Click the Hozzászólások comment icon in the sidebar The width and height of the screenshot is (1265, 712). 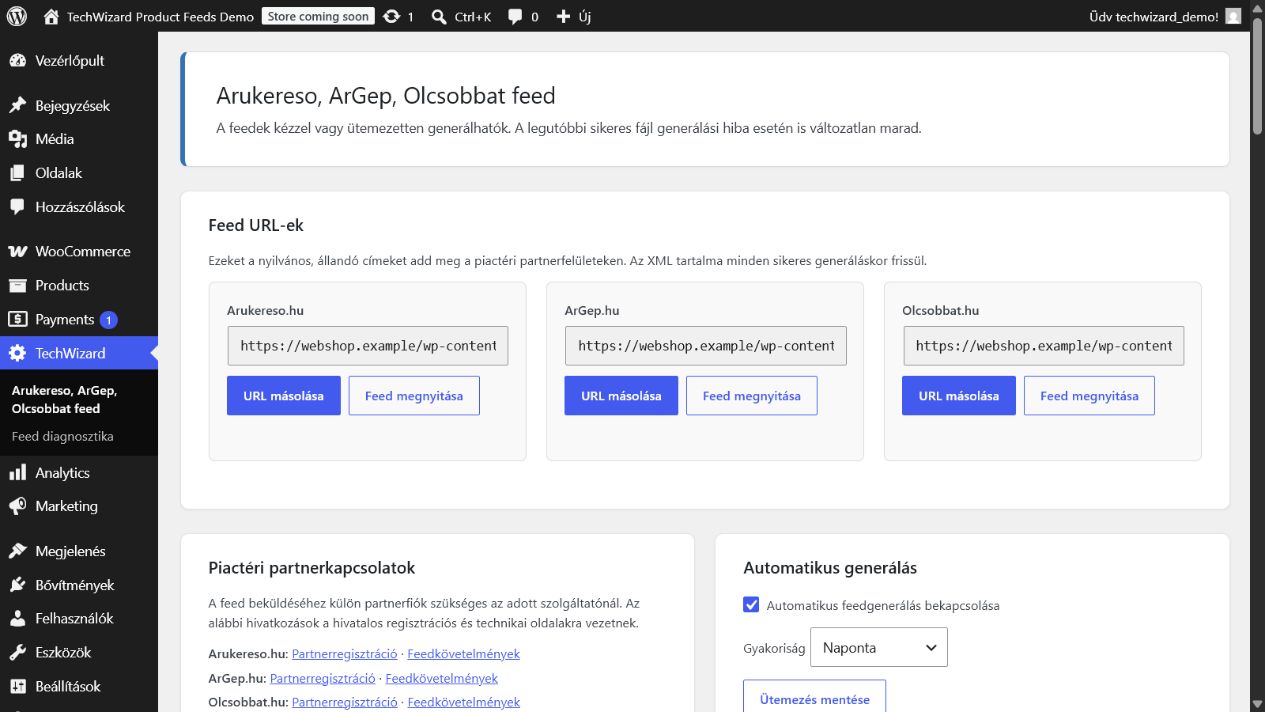coord(17,207)
